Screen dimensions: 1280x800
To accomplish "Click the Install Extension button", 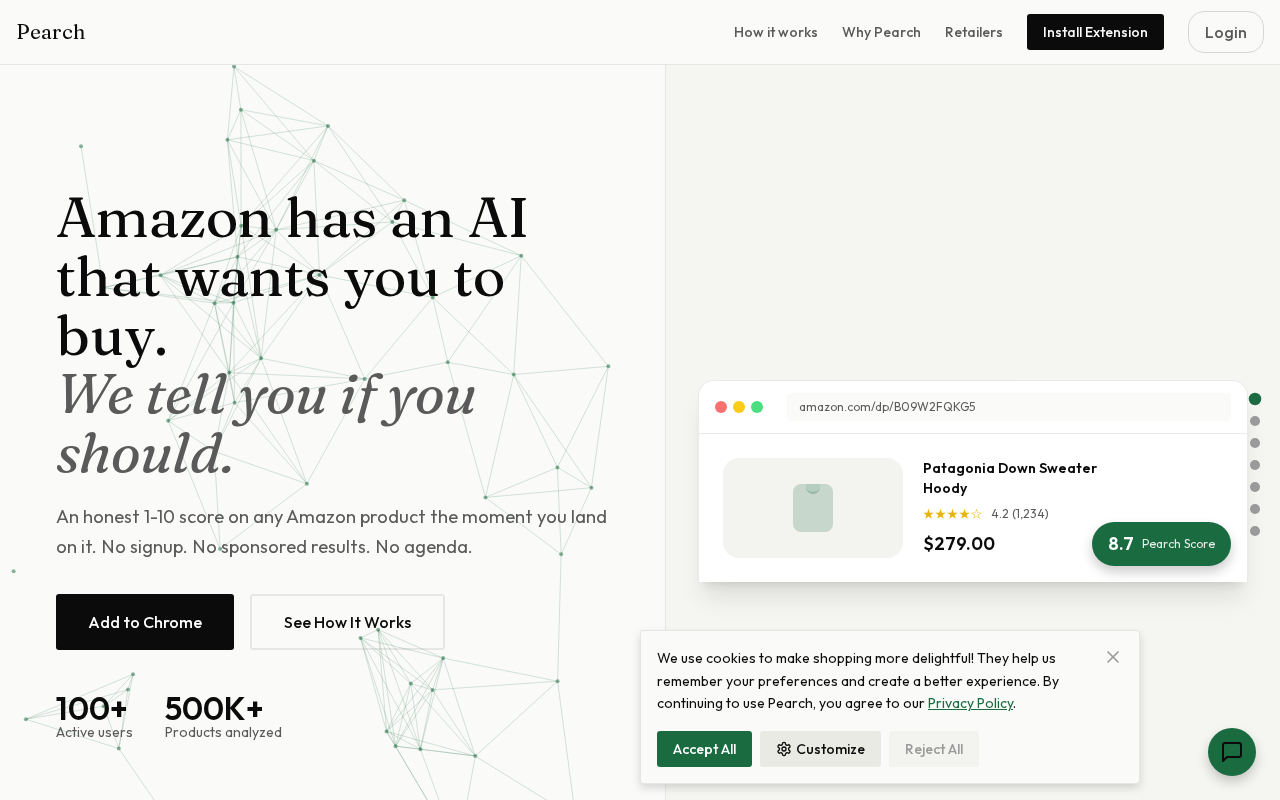I will click(1095, 32).
